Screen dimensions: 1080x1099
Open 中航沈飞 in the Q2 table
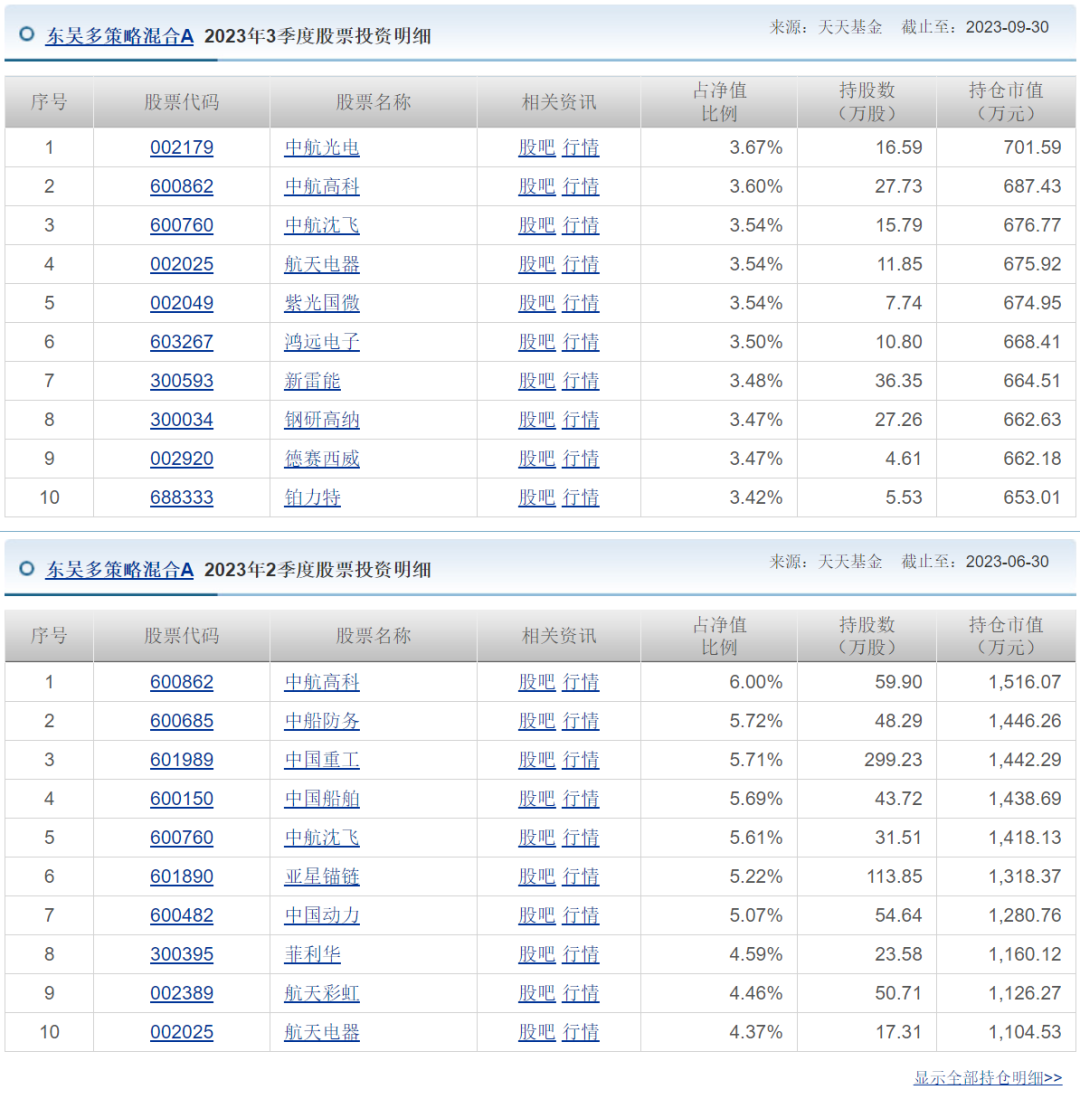tap(322, 838)
